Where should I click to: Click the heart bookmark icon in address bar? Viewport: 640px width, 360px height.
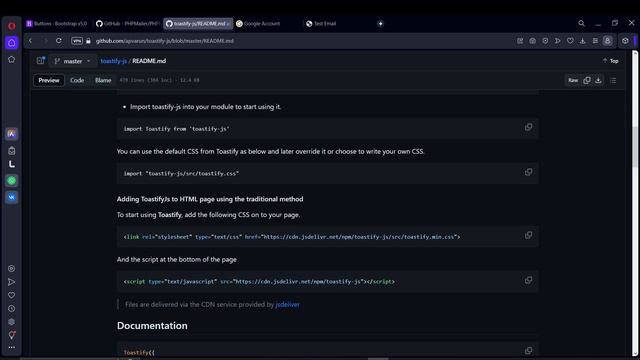coord(570,41)
